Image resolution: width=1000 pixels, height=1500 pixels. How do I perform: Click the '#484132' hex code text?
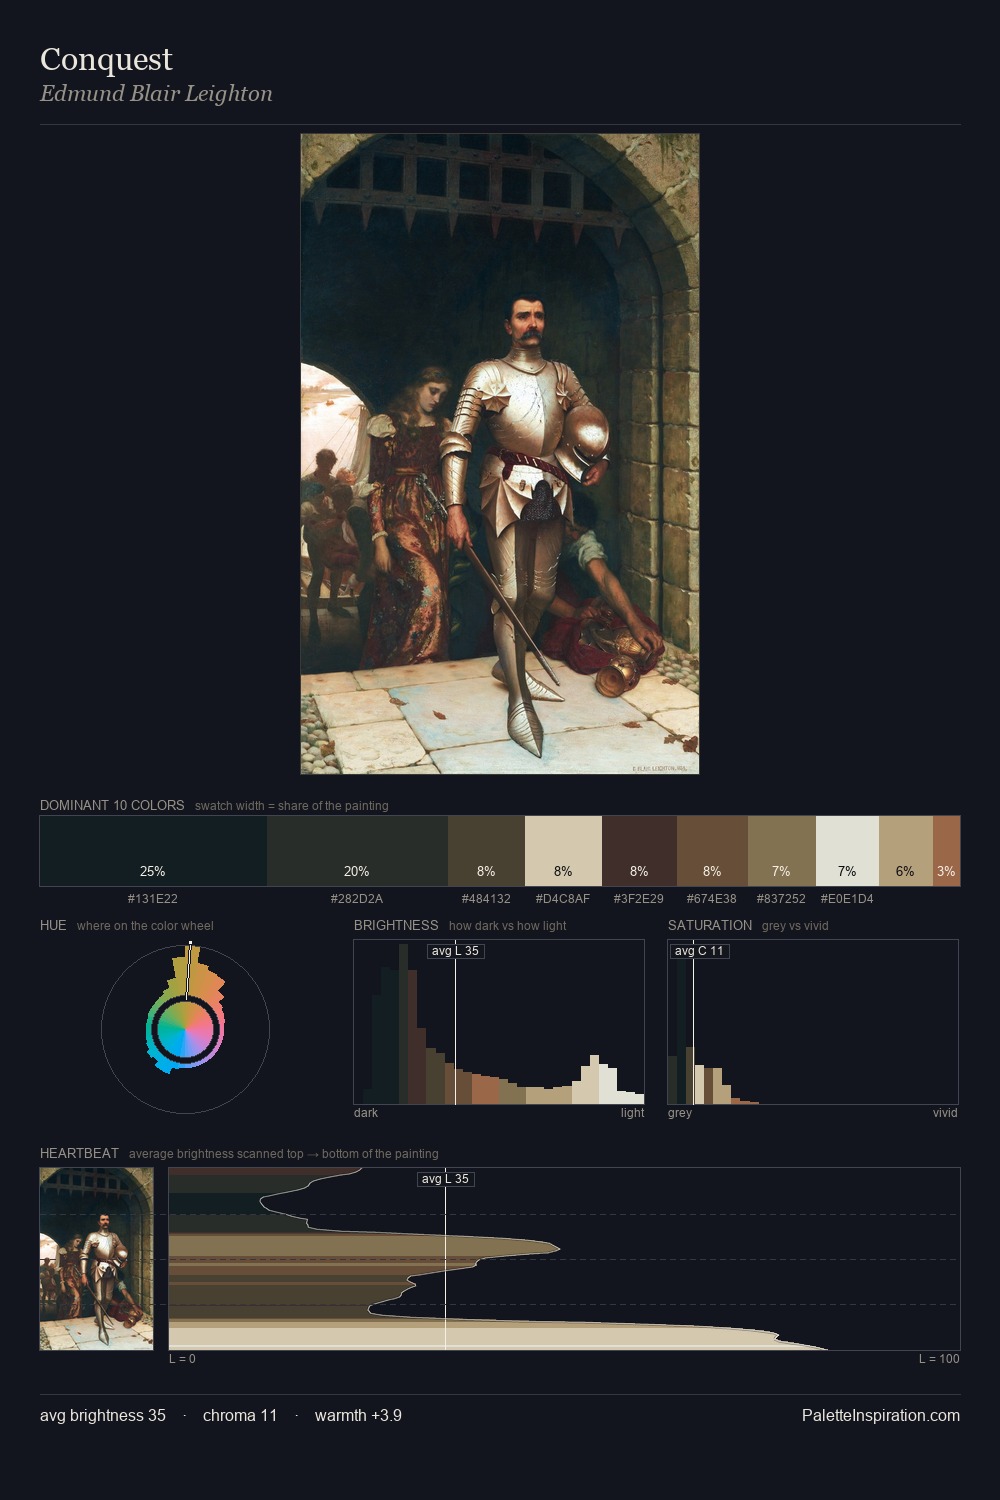click(x=486, y=899)
